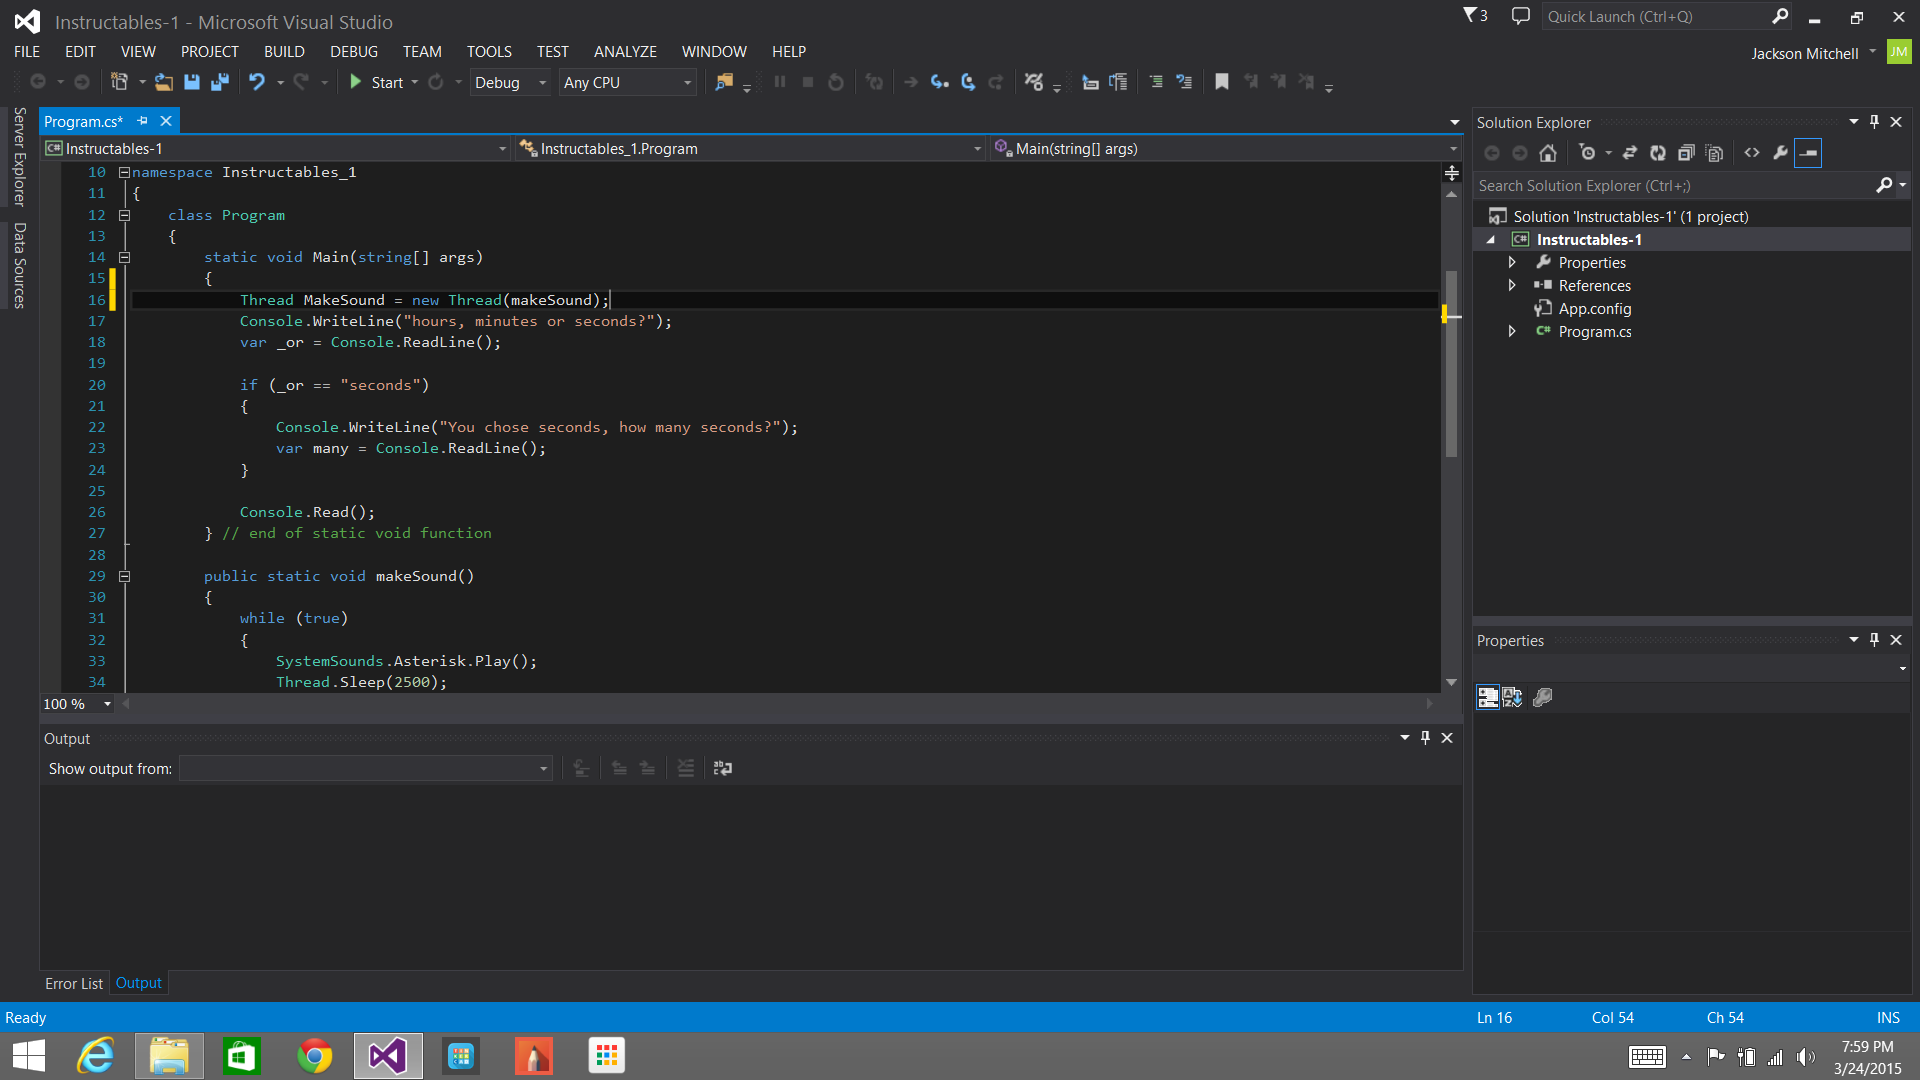Click the Alphabetical sort icon in Properties panel

(x=1512, y=697)
